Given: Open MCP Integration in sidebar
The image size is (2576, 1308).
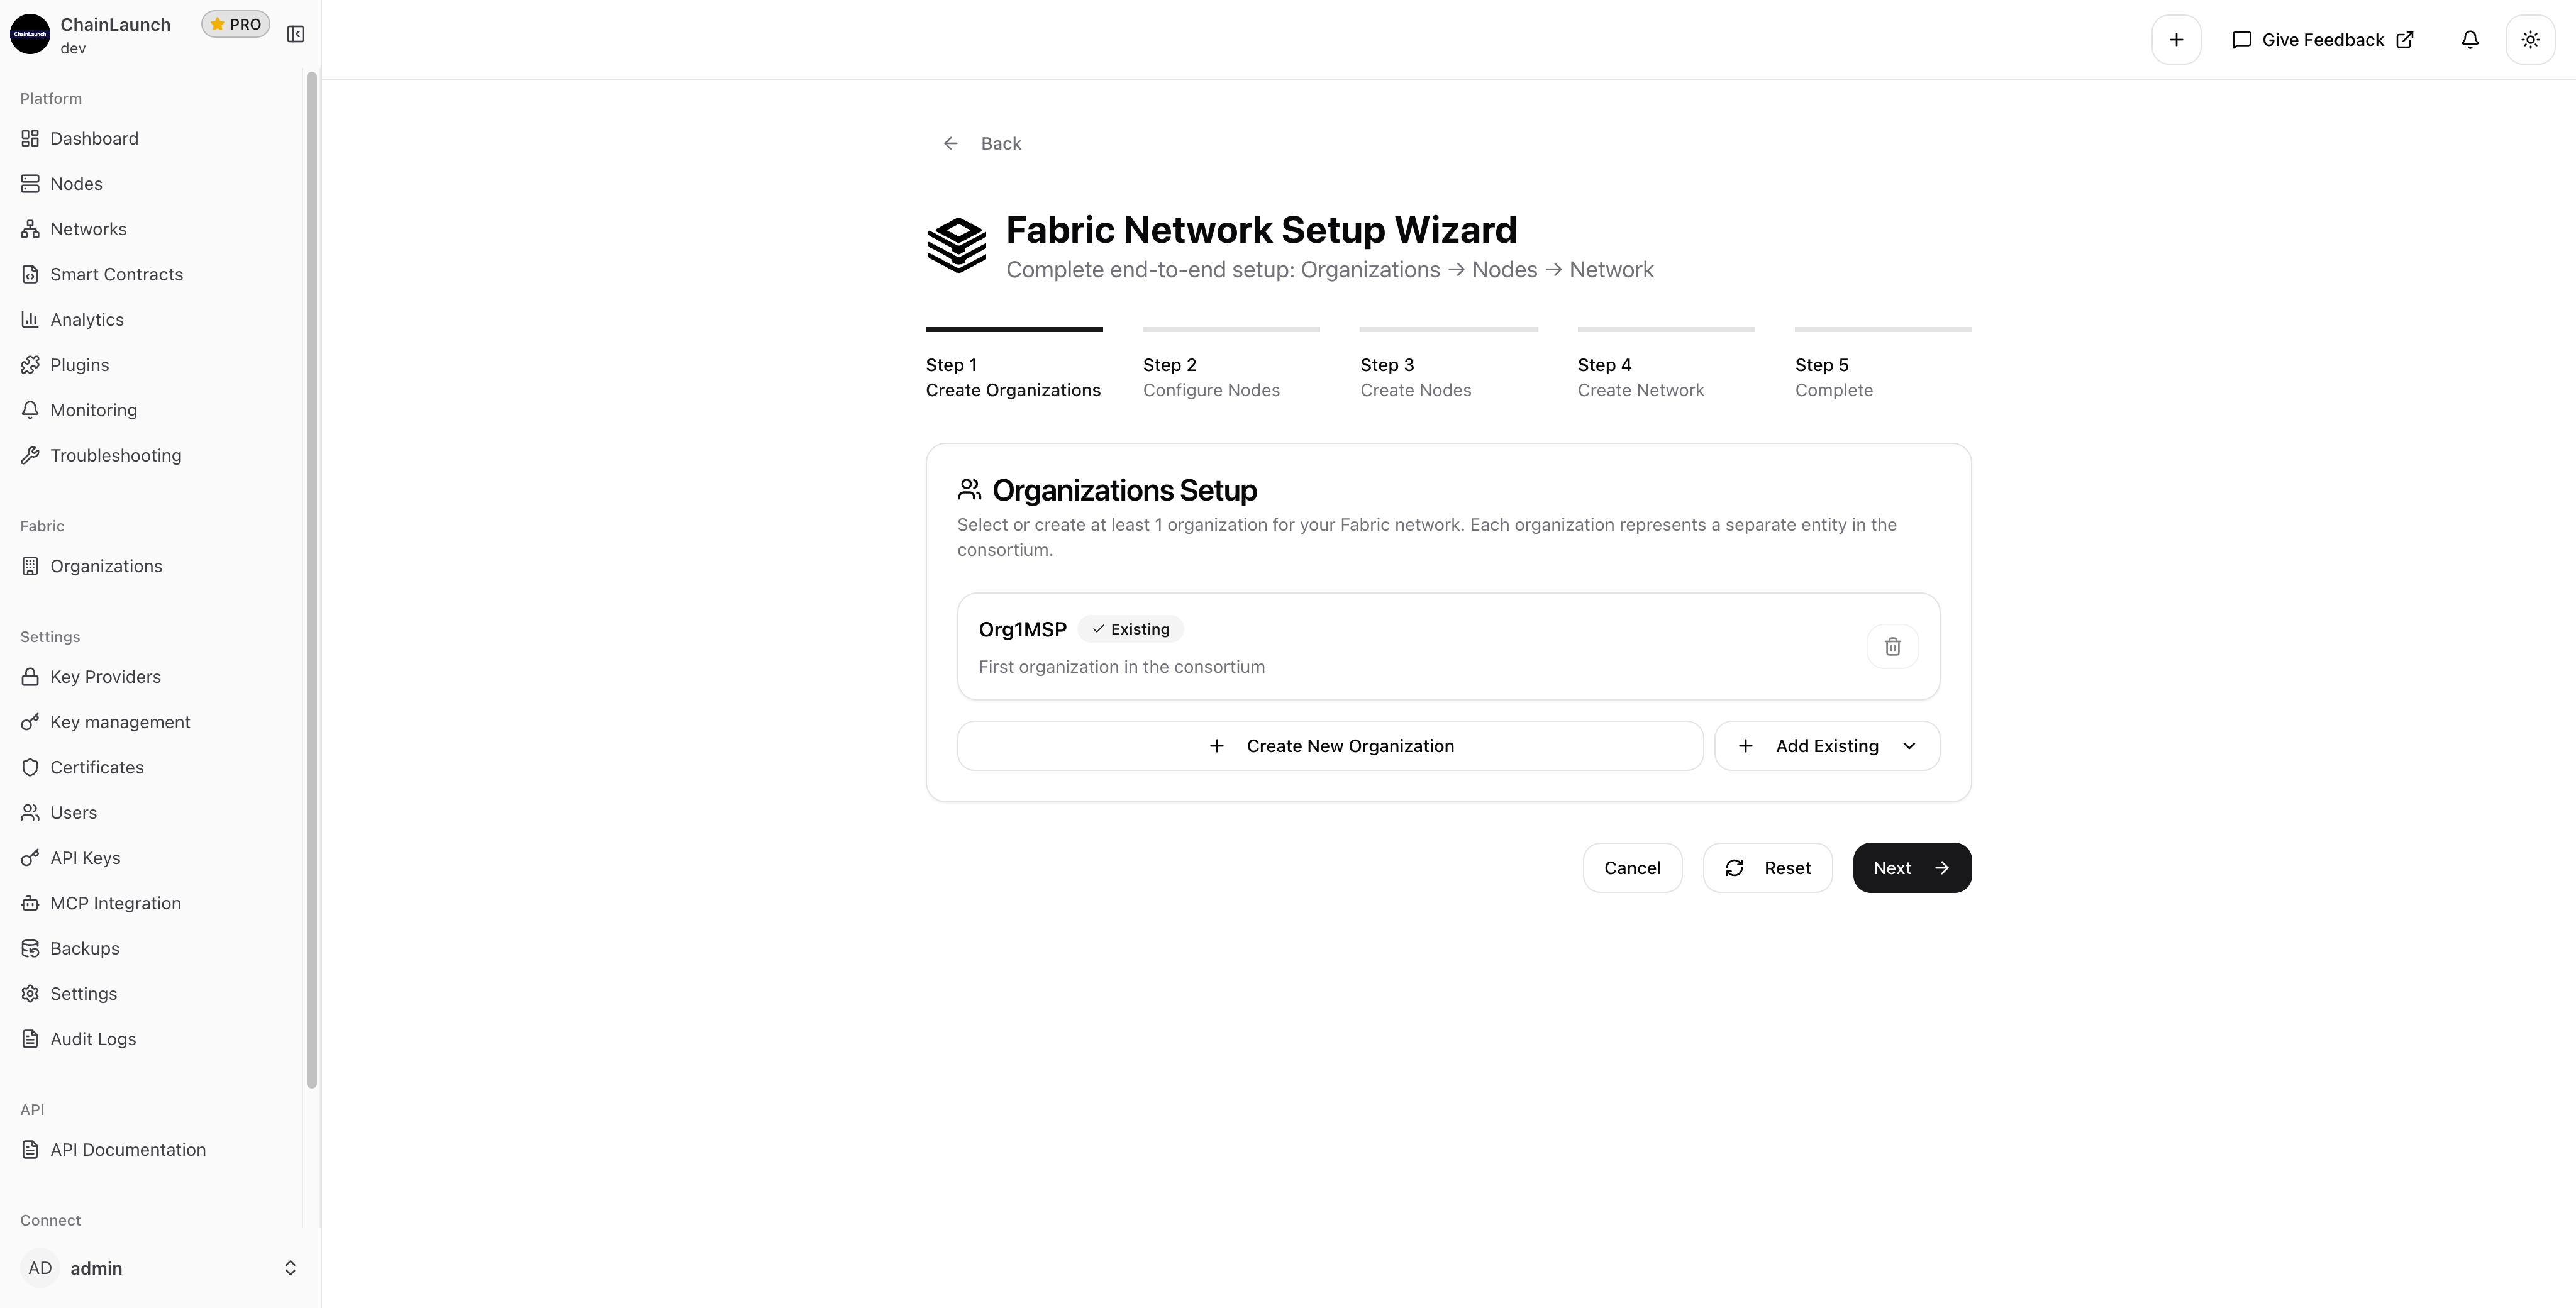Looking at the screenshot, I should pos(115,903).
